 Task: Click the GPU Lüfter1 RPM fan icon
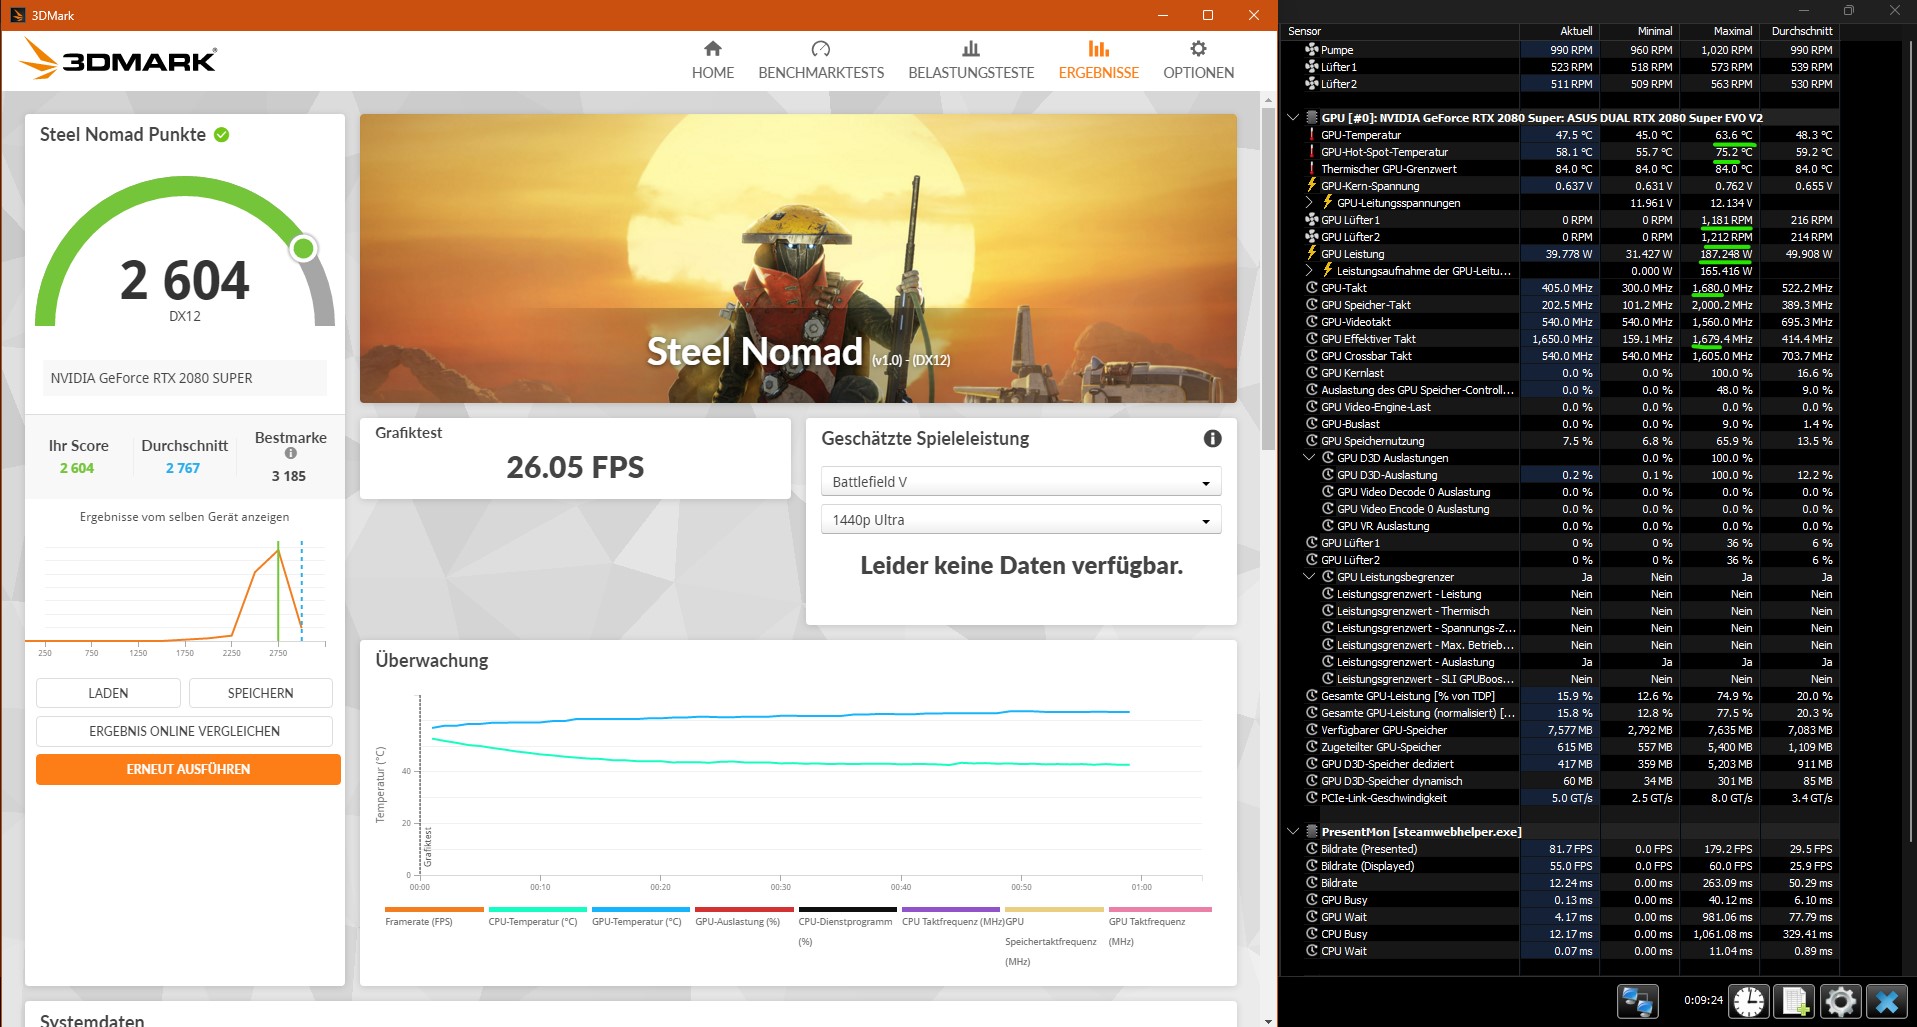[x=1312, y=220]
